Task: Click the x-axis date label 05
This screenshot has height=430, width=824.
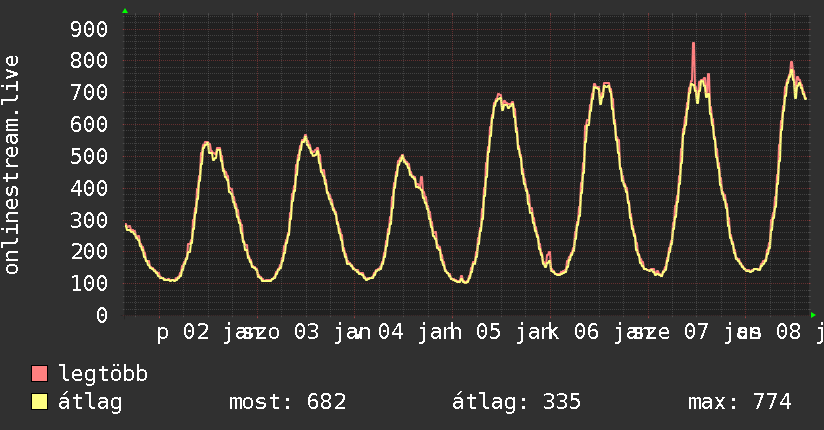Action: click(x=488, y=332)
